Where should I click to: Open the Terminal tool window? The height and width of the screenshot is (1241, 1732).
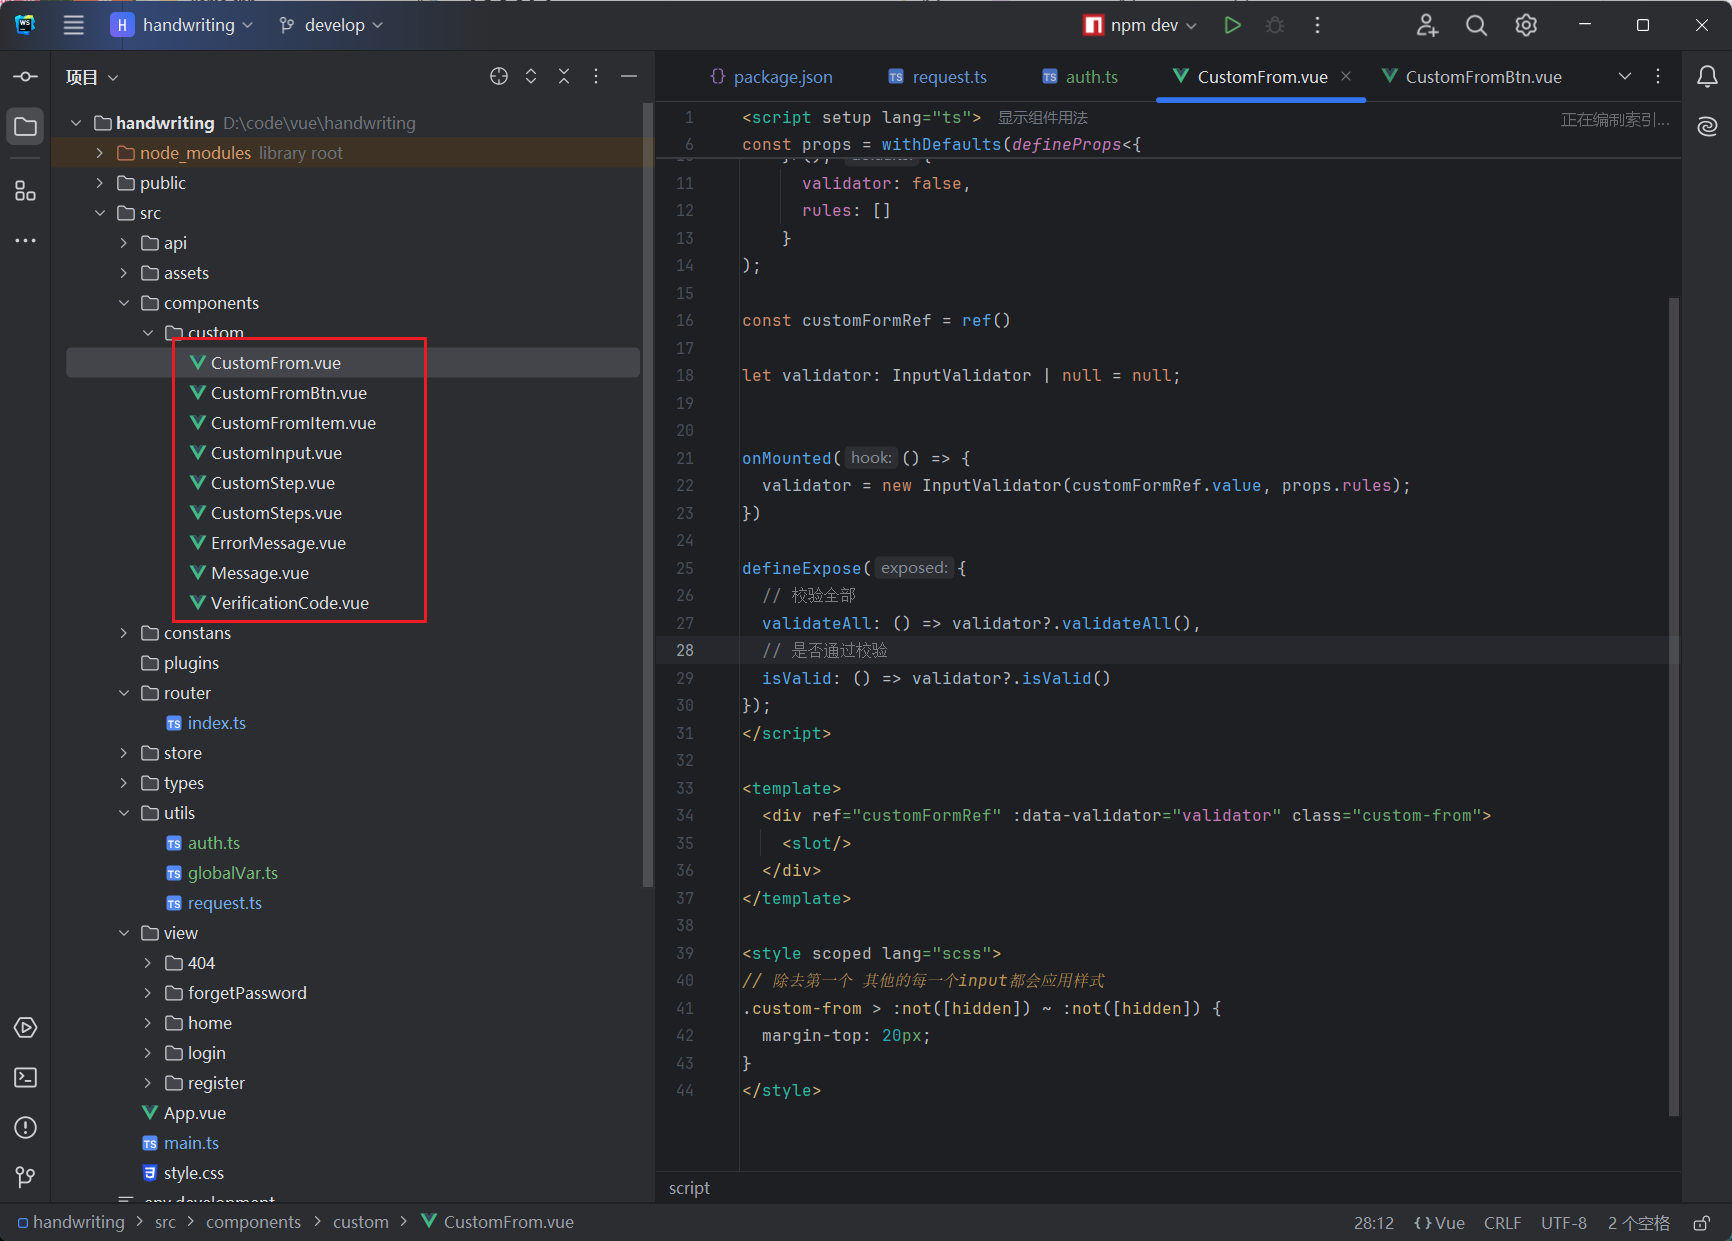coord(26,1077)
